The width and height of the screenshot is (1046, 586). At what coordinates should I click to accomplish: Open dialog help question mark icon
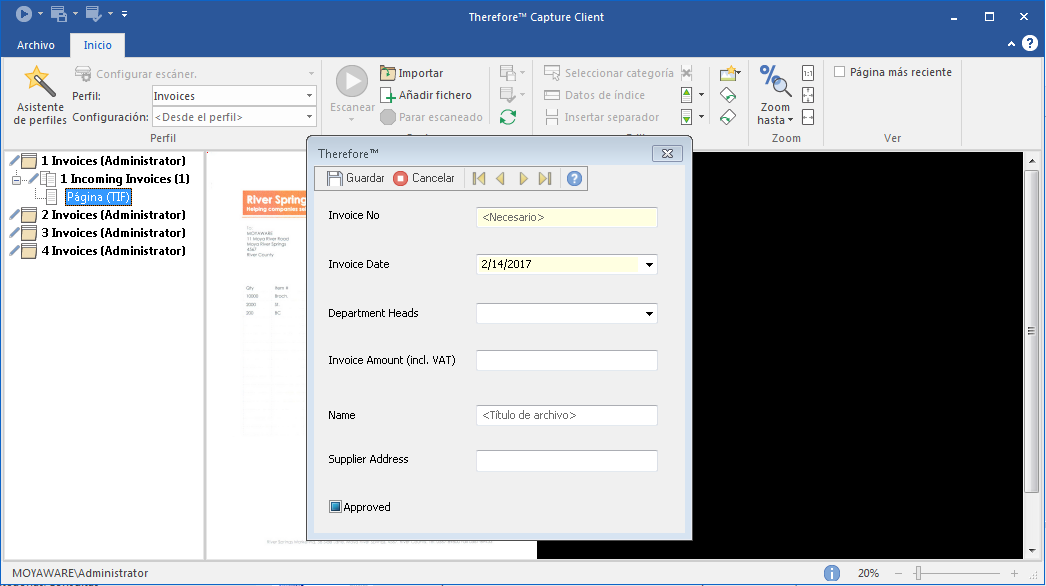[574, 178]
